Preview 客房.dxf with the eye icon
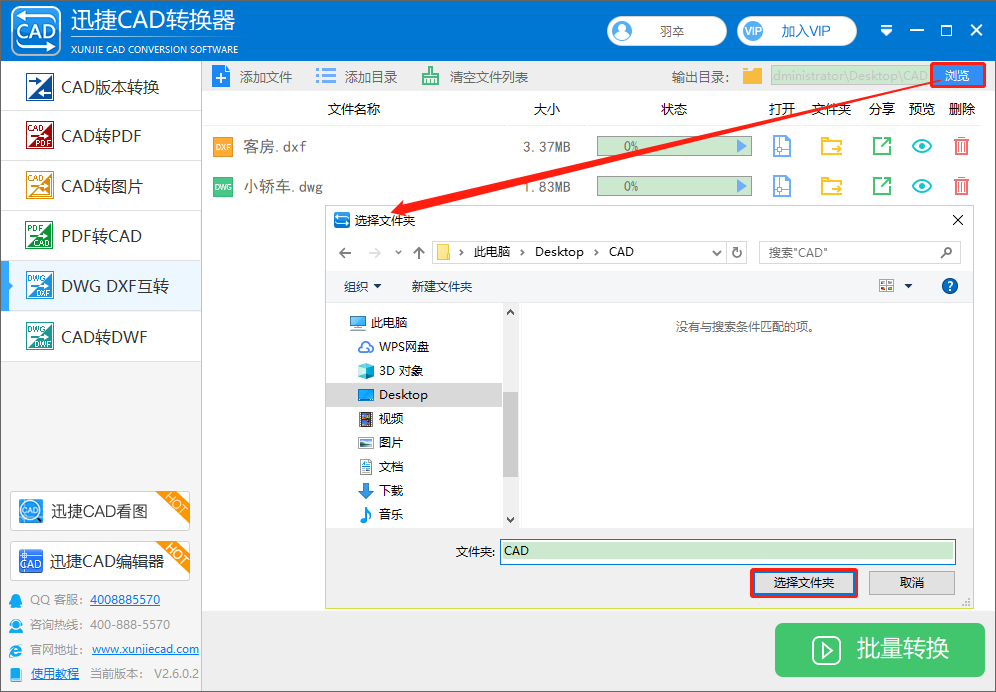 (x=921, y=146)
